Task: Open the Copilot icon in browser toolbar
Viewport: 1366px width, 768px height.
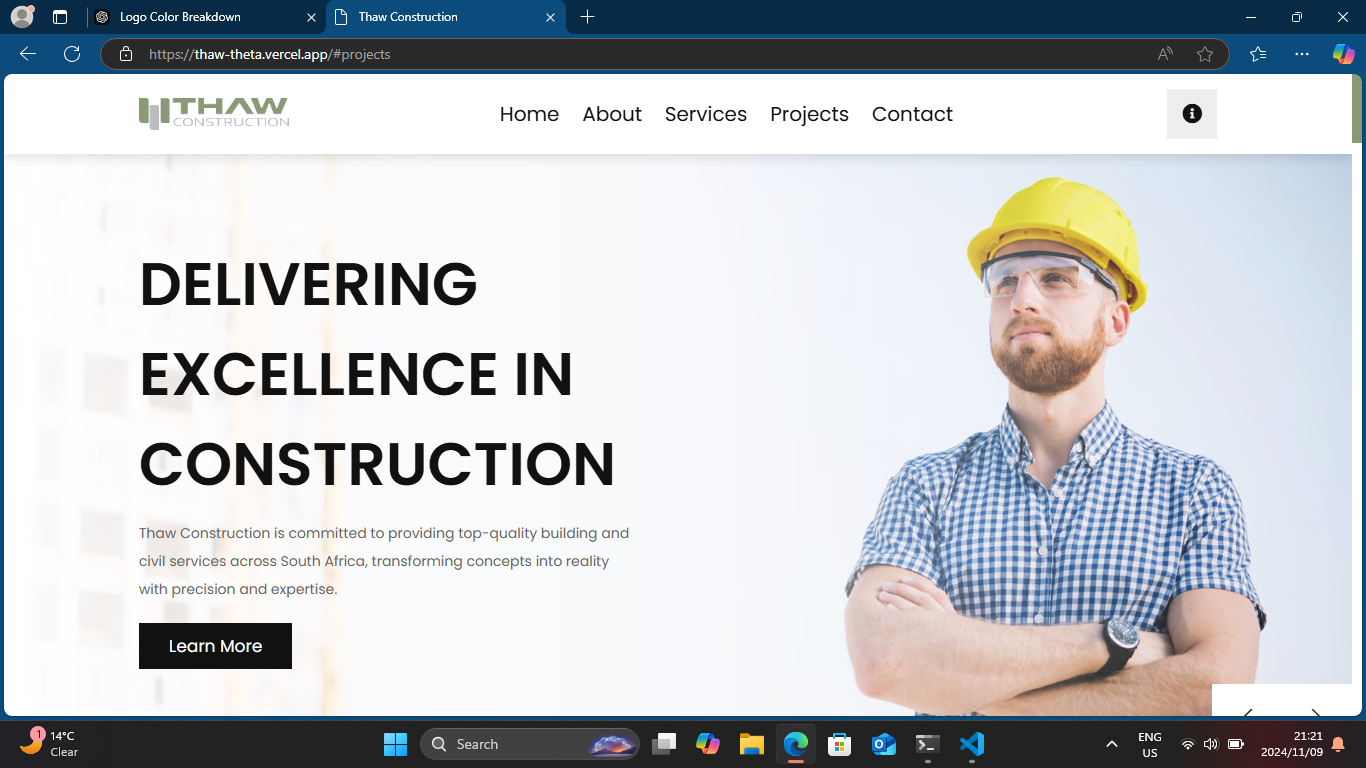Action: 1343,54
